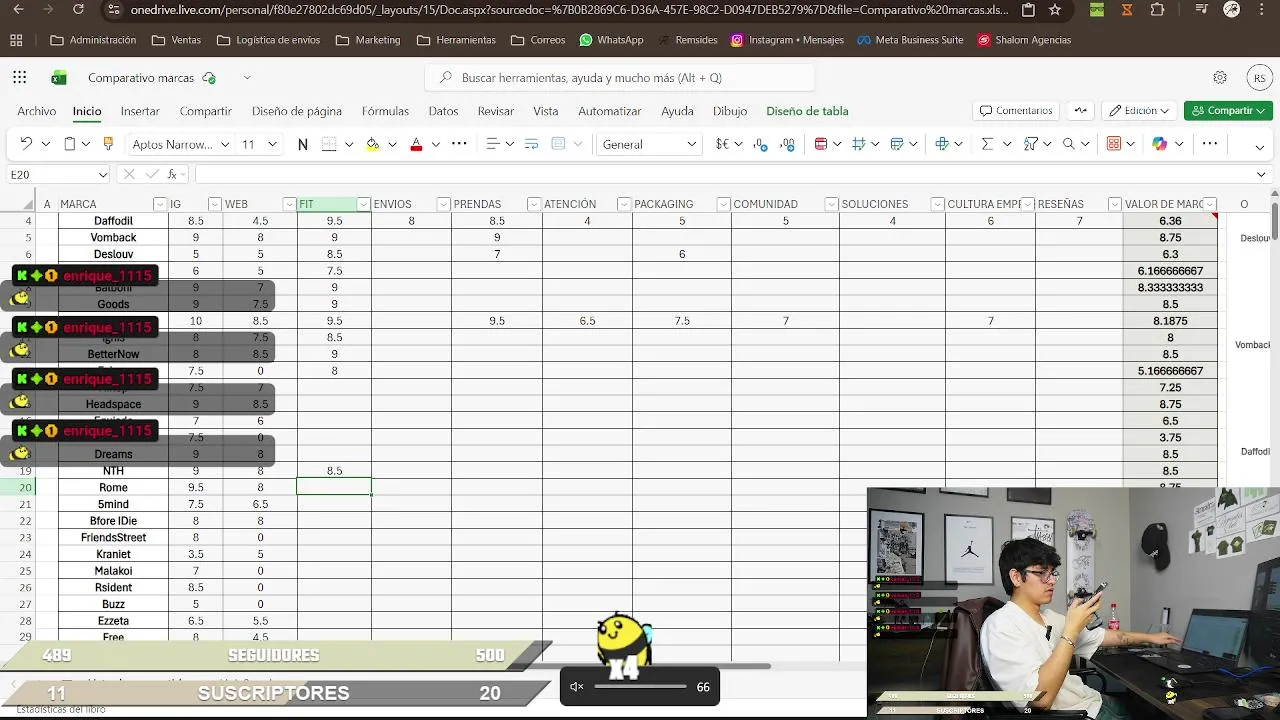Viewport: 1280px width, 720px height.
Task: Click the increase decimal icon
Action: pyautogui.click(x=762, y=144)
